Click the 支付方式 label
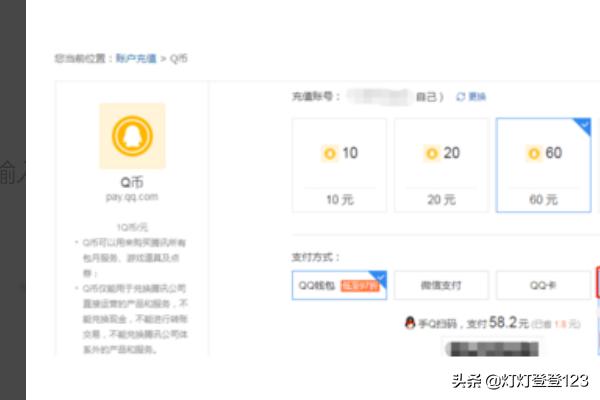The width and height of the screenshot is (600, 400). click(x=316, y=257)
